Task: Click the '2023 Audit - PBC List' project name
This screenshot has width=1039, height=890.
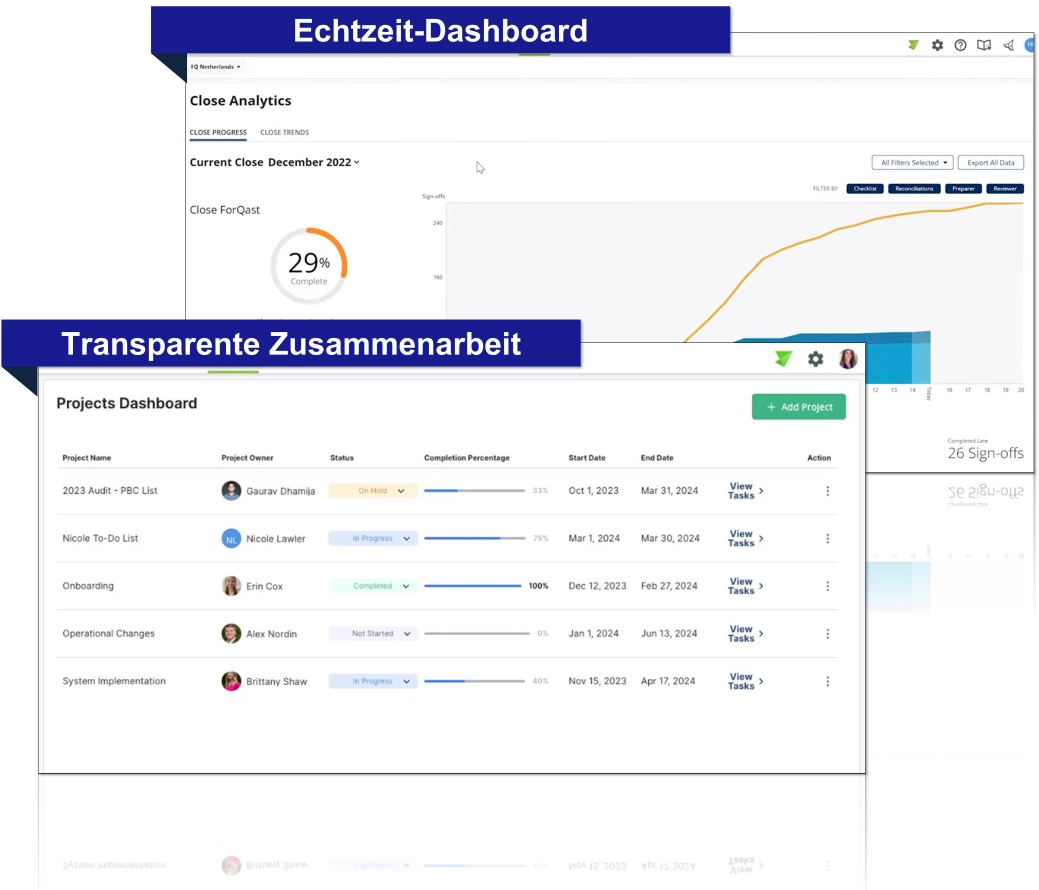Action: [x=110, y=491]
